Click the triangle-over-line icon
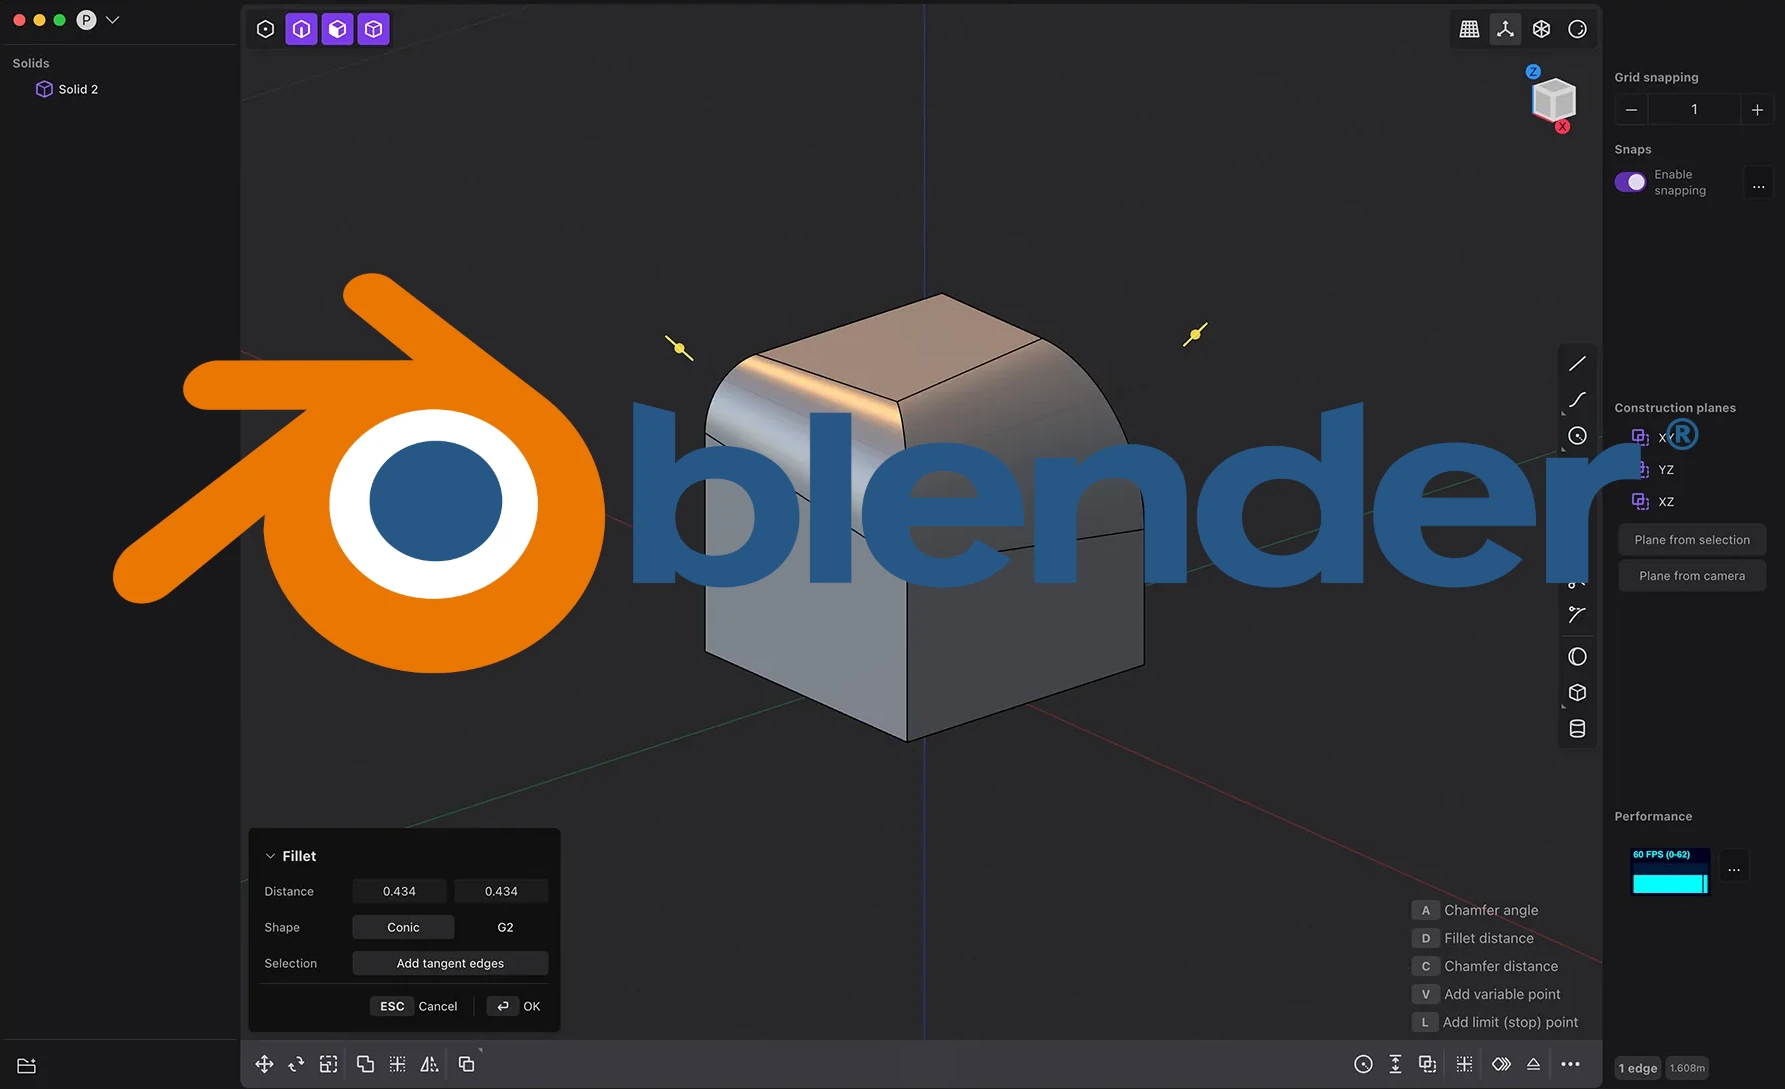Screen dimensions: 1785x1089 pos(1533,1064)
